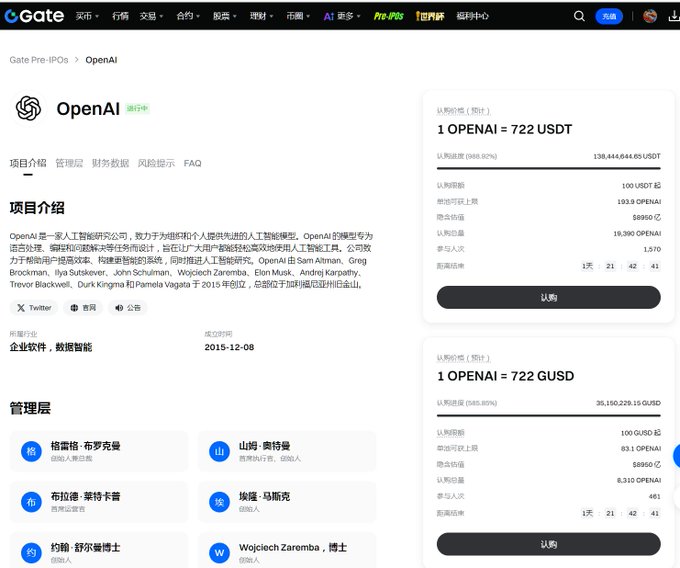Click the 企业软件，数据智能 industry text
The height and width of the screenshot is (568, 680).
click(51, 347)
